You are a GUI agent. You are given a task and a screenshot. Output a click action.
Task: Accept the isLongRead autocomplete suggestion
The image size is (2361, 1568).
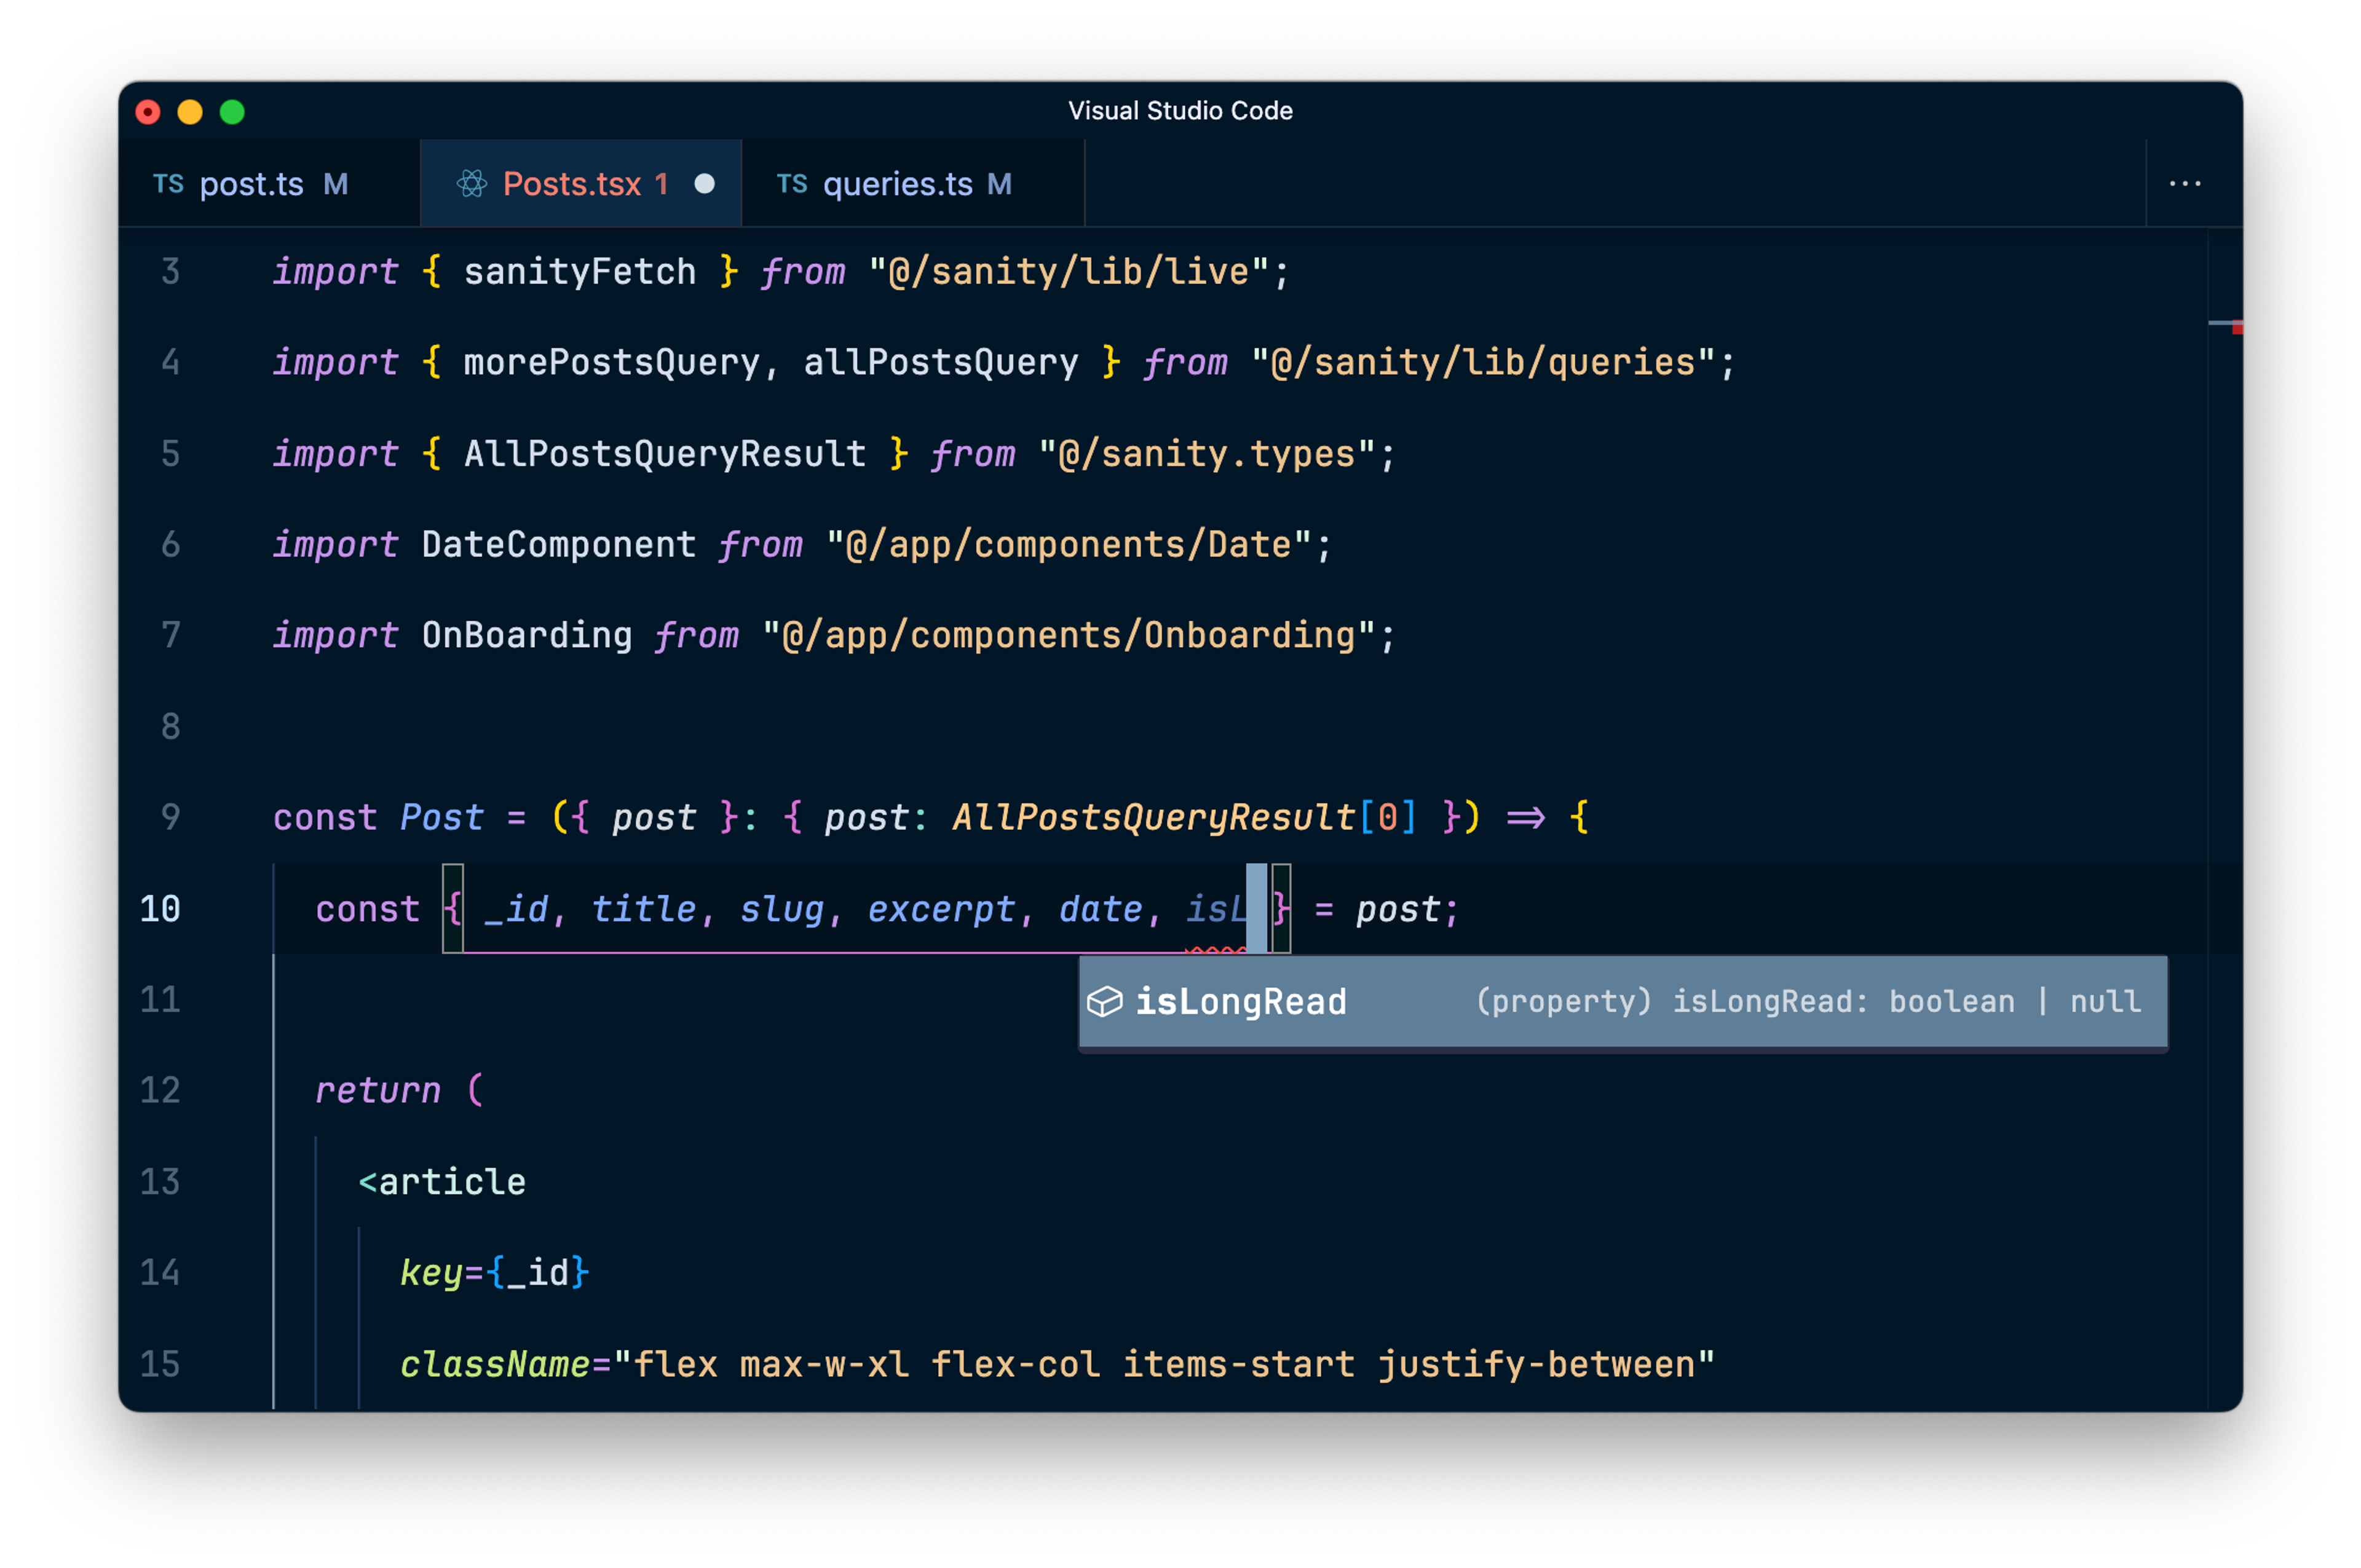pos(1241,1001)
